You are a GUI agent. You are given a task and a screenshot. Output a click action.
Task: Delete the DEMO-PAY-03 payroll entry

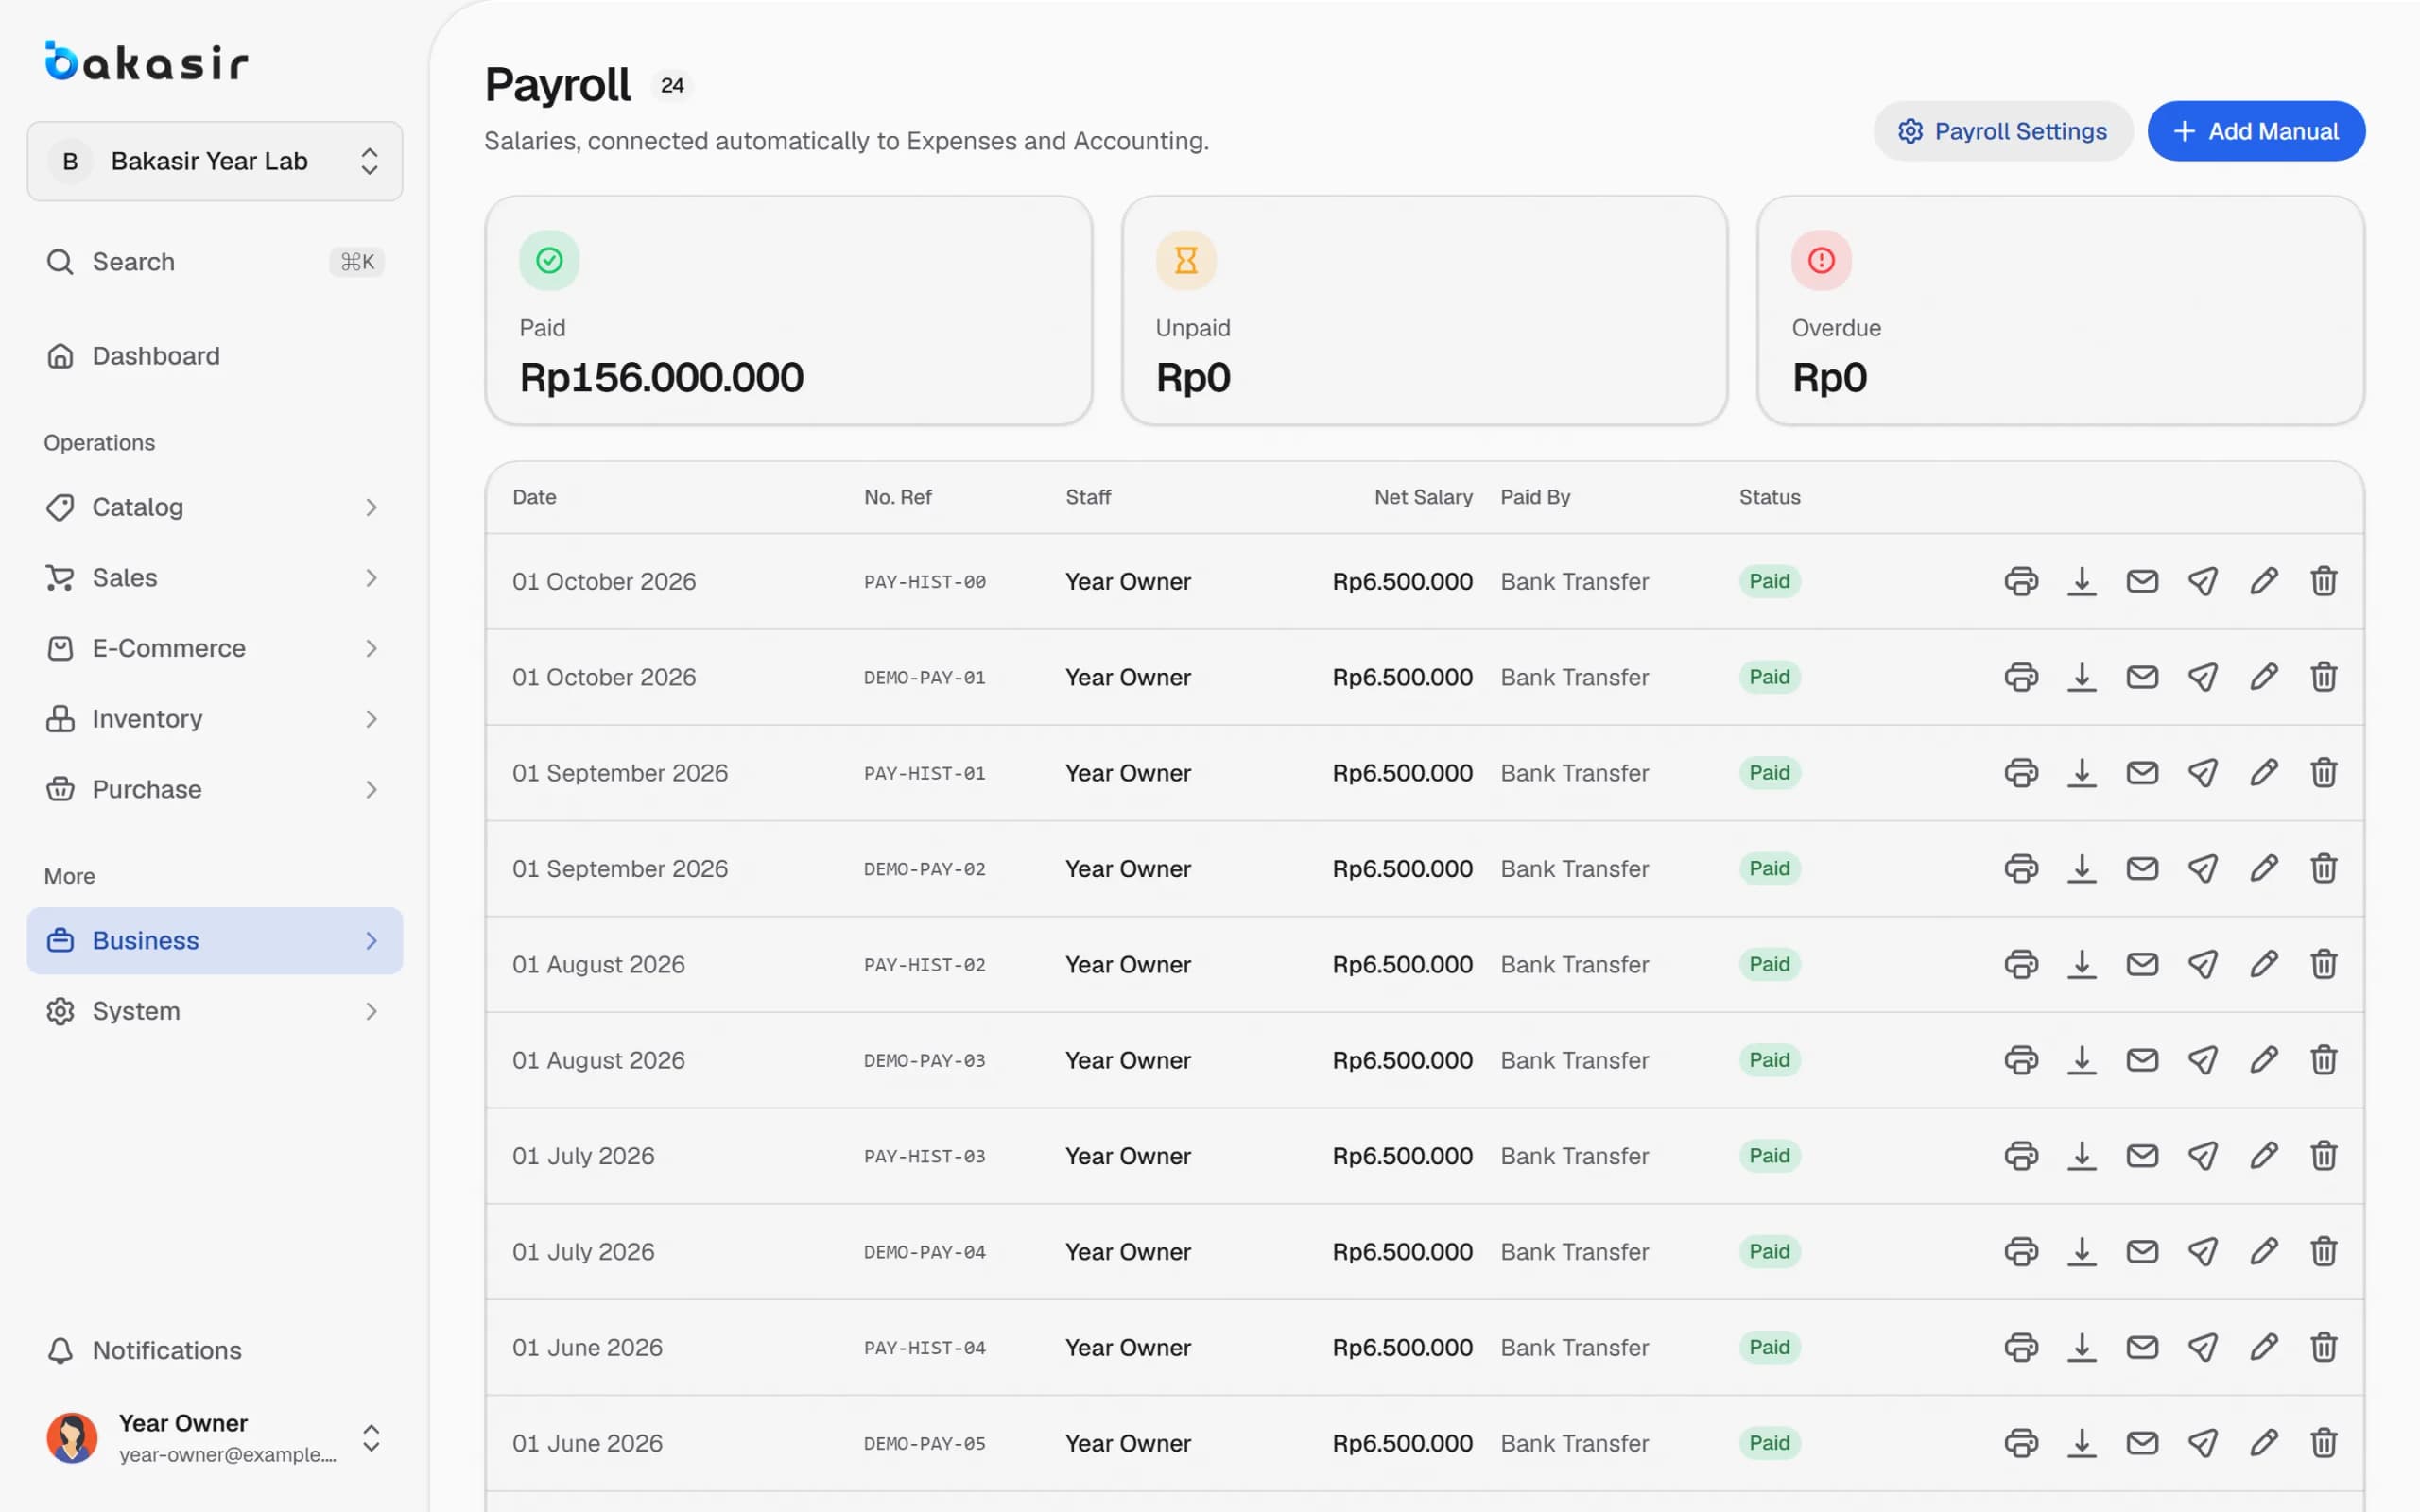[2324, 1060]
